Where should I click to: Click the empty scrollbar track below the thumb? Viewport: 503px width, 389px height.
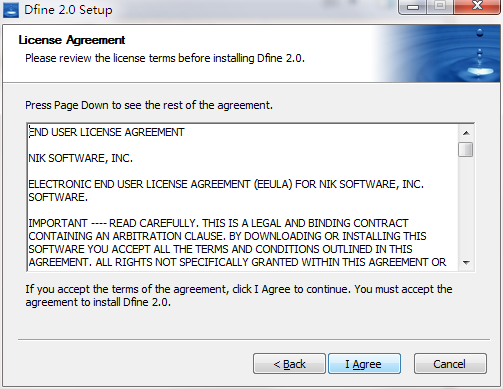466,206
